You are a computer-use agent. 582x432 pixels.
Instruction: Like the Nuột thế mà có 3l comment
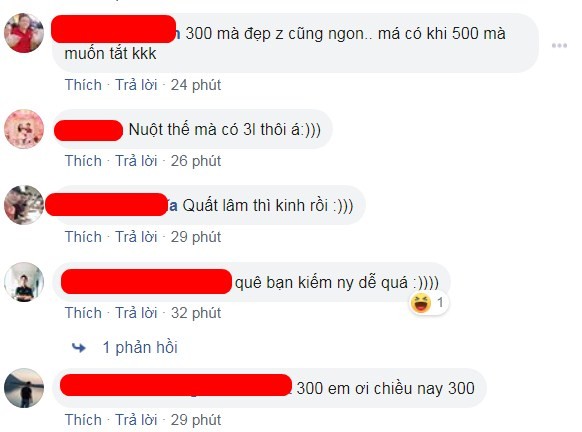point(83,161)
